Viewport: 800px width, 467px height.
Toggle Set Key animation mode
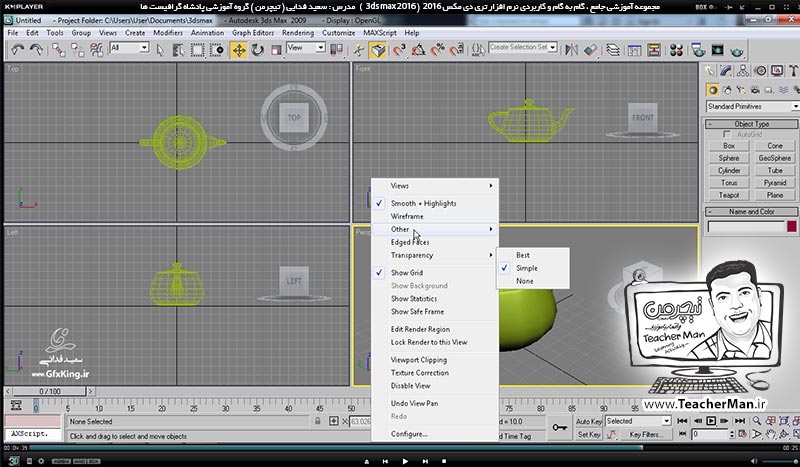coord(589,434)
